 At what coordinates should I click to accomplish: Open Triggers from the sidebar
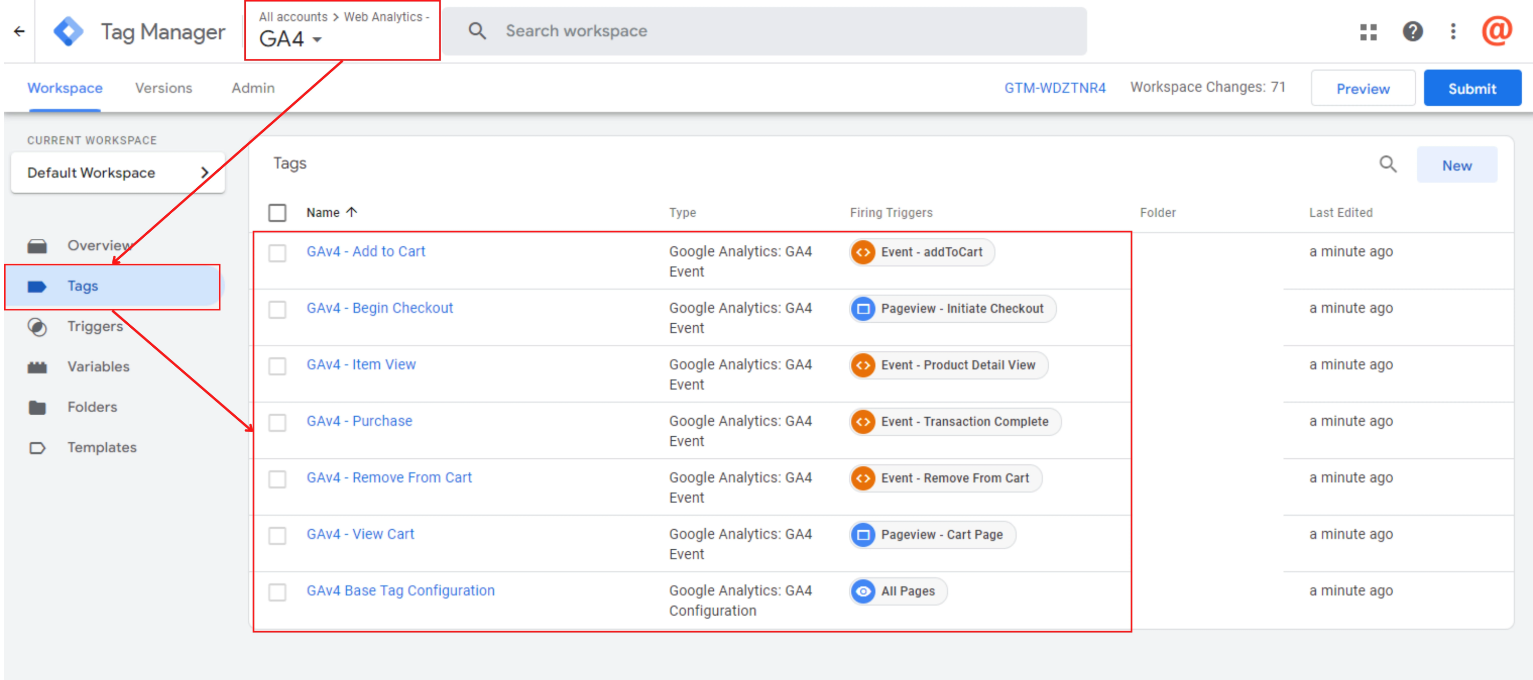[x=95, y=327]
